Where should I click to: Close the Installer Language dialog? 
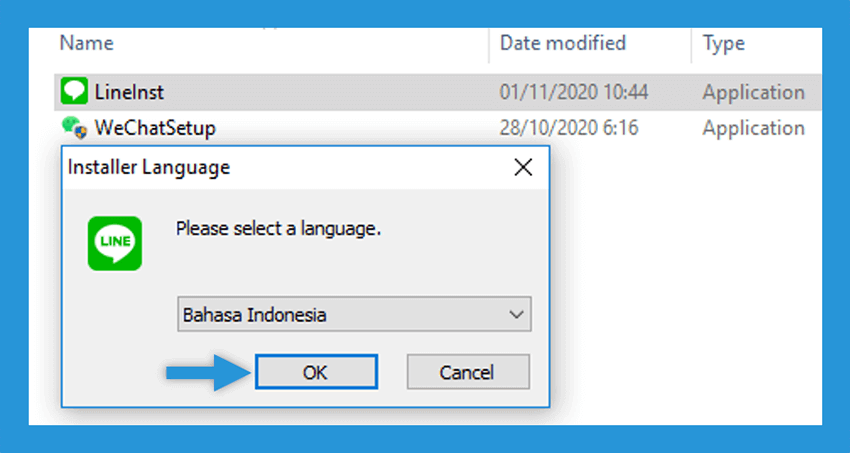click(x=523, y=167)
